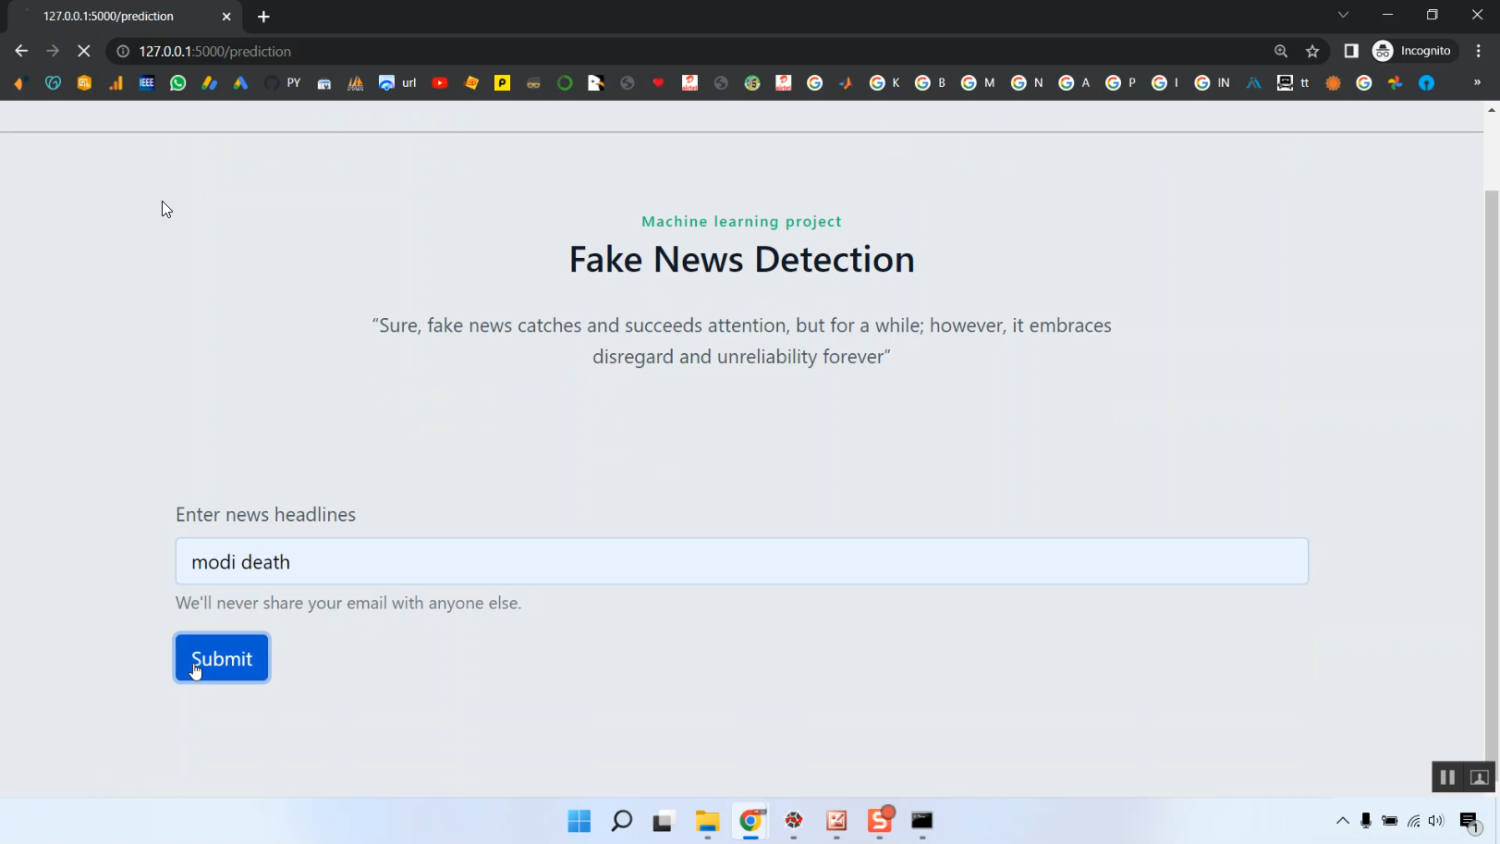Stop the page from loading

point(84,51)
